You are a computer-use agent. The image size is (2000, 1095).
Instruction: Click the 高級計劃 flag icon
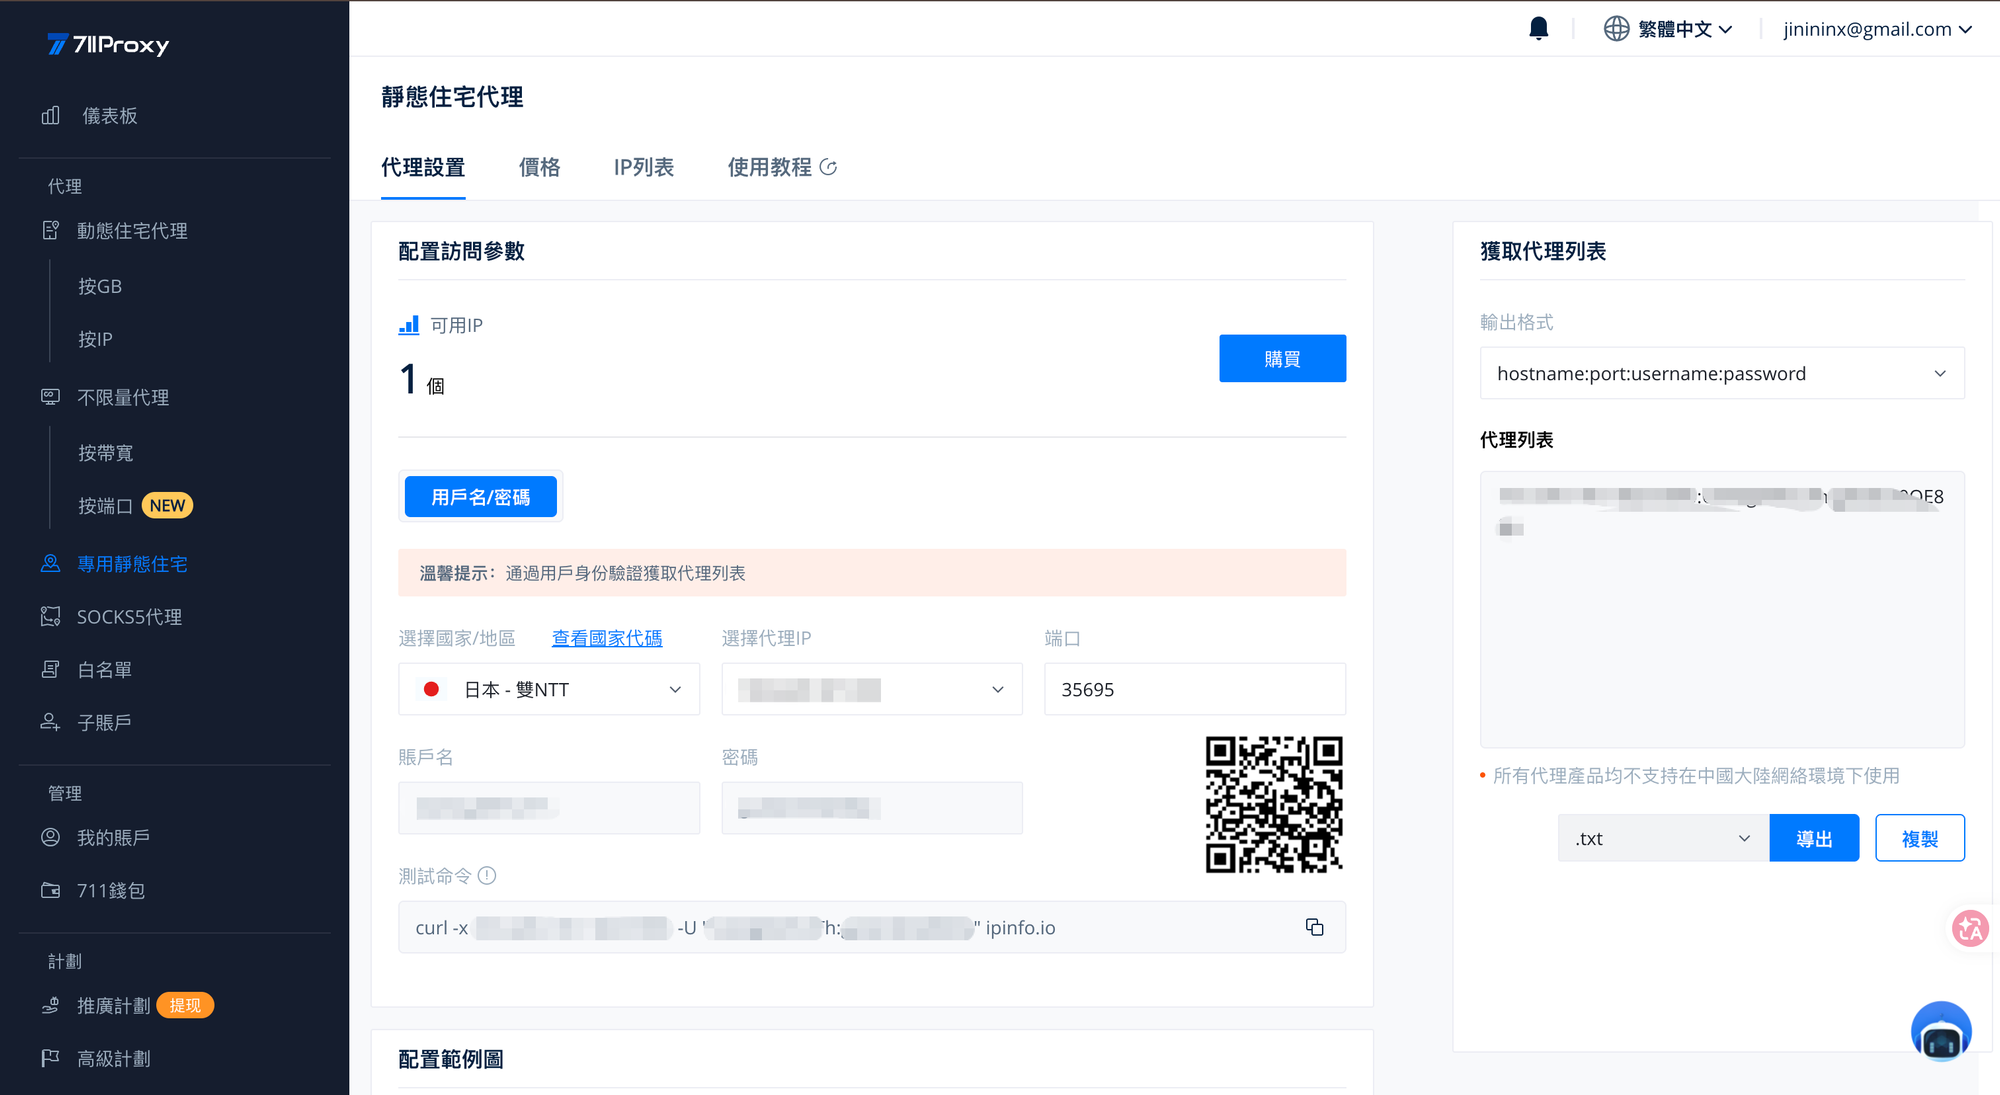[x=51, y=1058]
